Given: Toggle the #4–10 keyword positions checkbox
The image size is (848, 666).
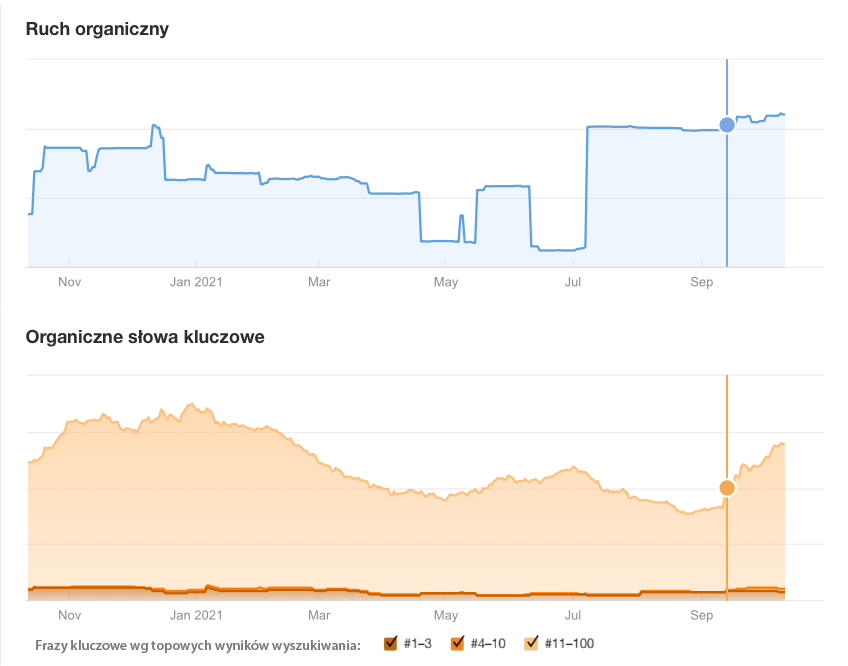Looking at the screenshot, I should [x=458, y=643].
